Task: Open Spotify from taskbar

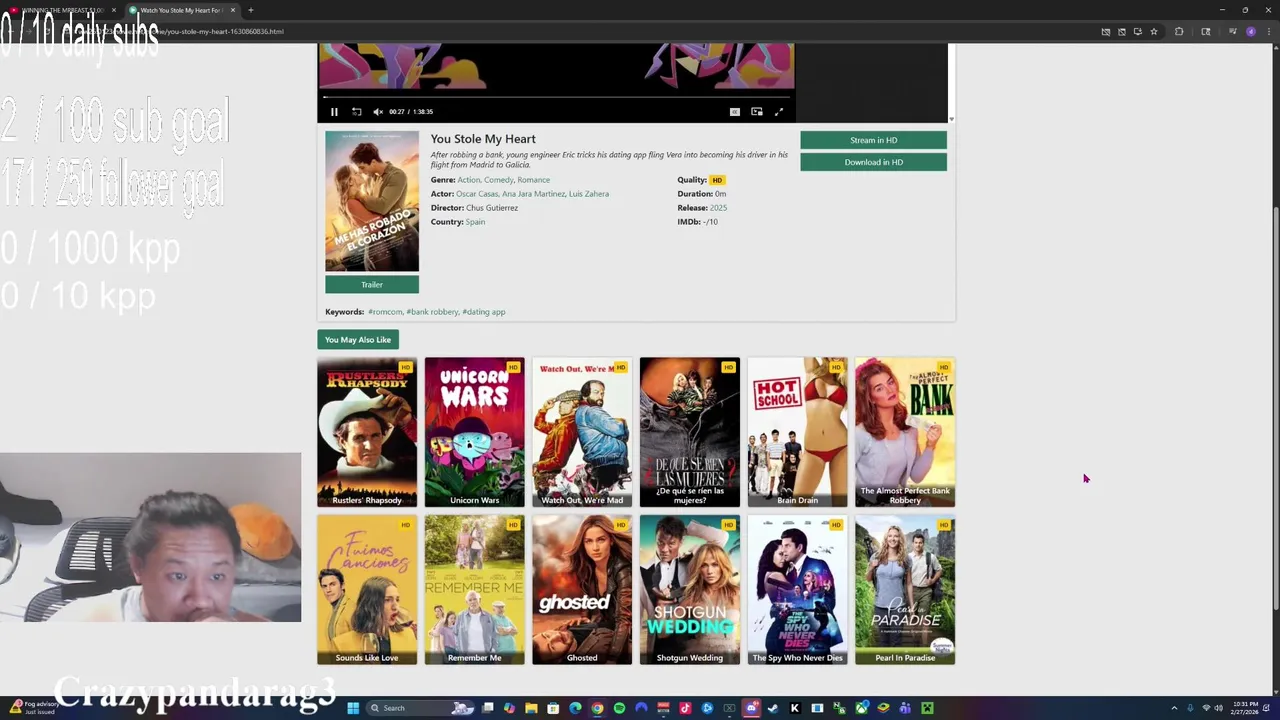Action: [x=619, y=708]
